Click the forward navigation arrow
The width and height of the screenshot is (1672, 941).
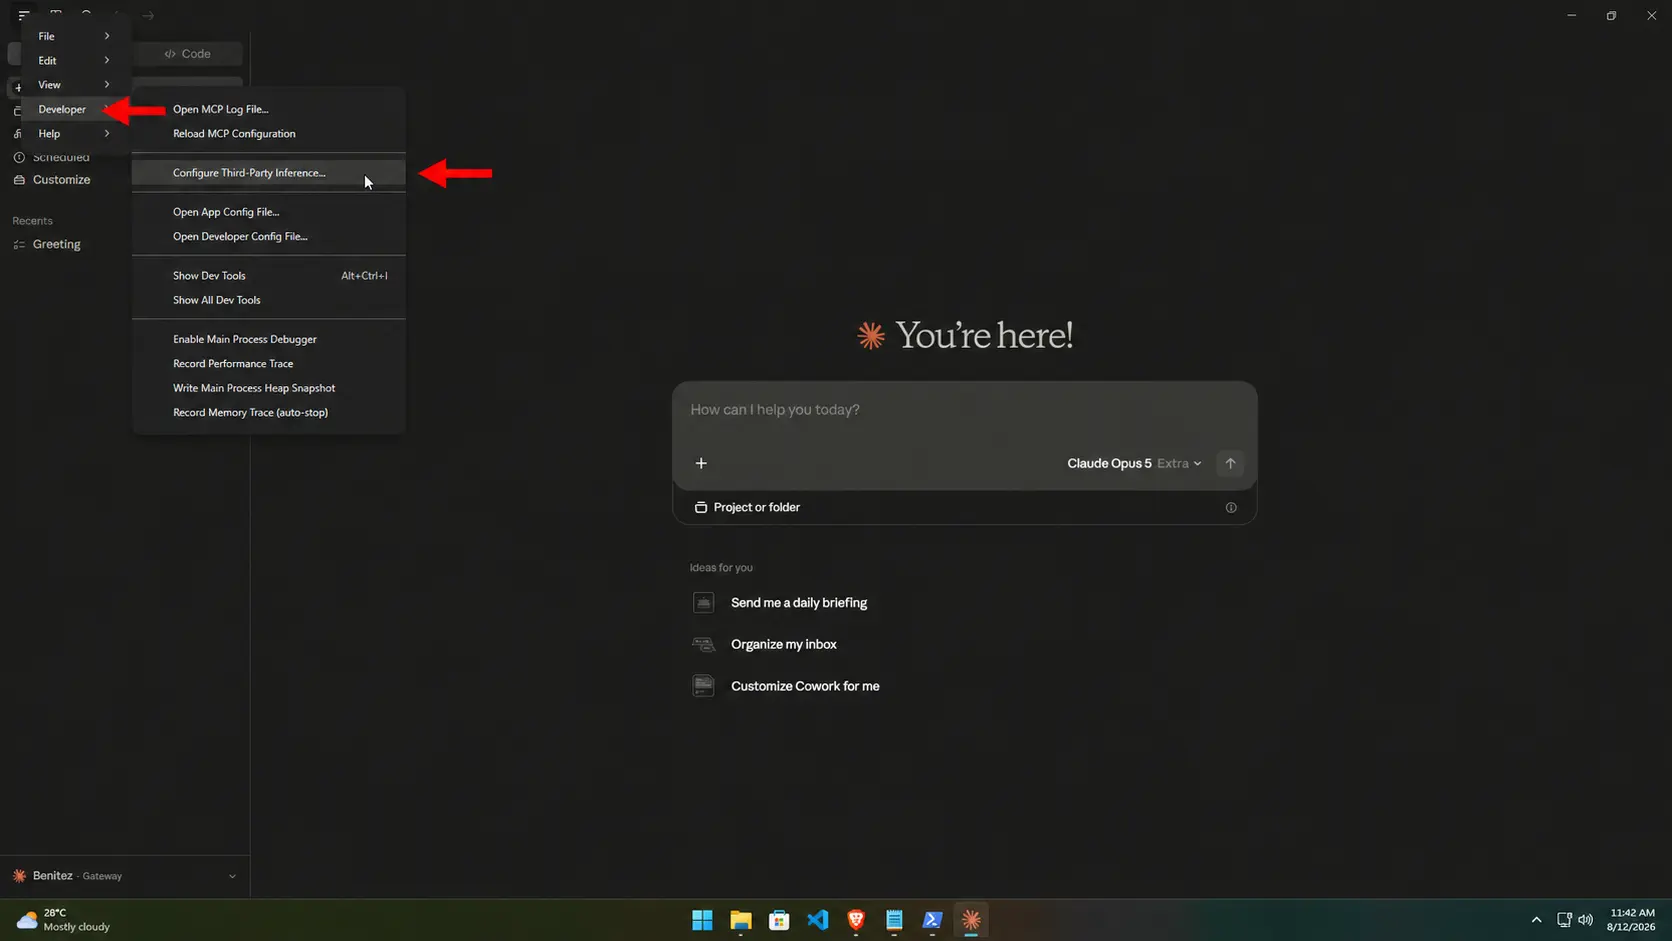[x=148, y=15]
